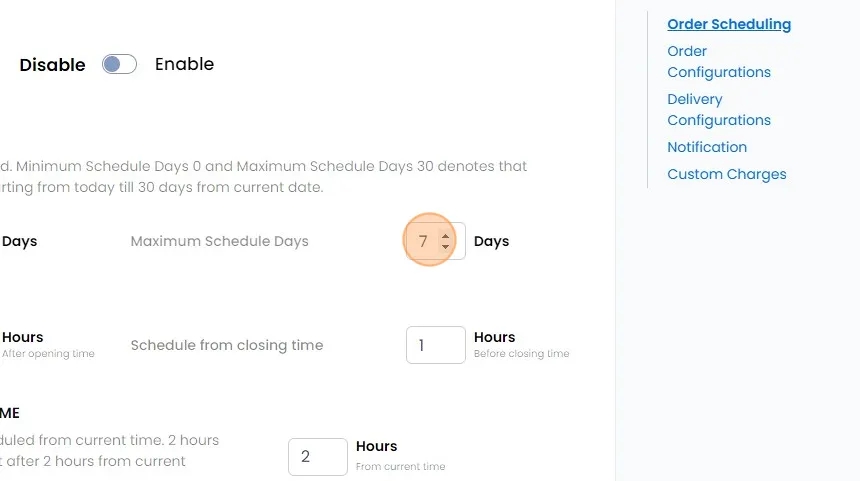Image resolution: width=860 pixels, height=481 pixels.
Task: Select the From current time hours field
Action: pyautogui.click(x=317, y=456)
